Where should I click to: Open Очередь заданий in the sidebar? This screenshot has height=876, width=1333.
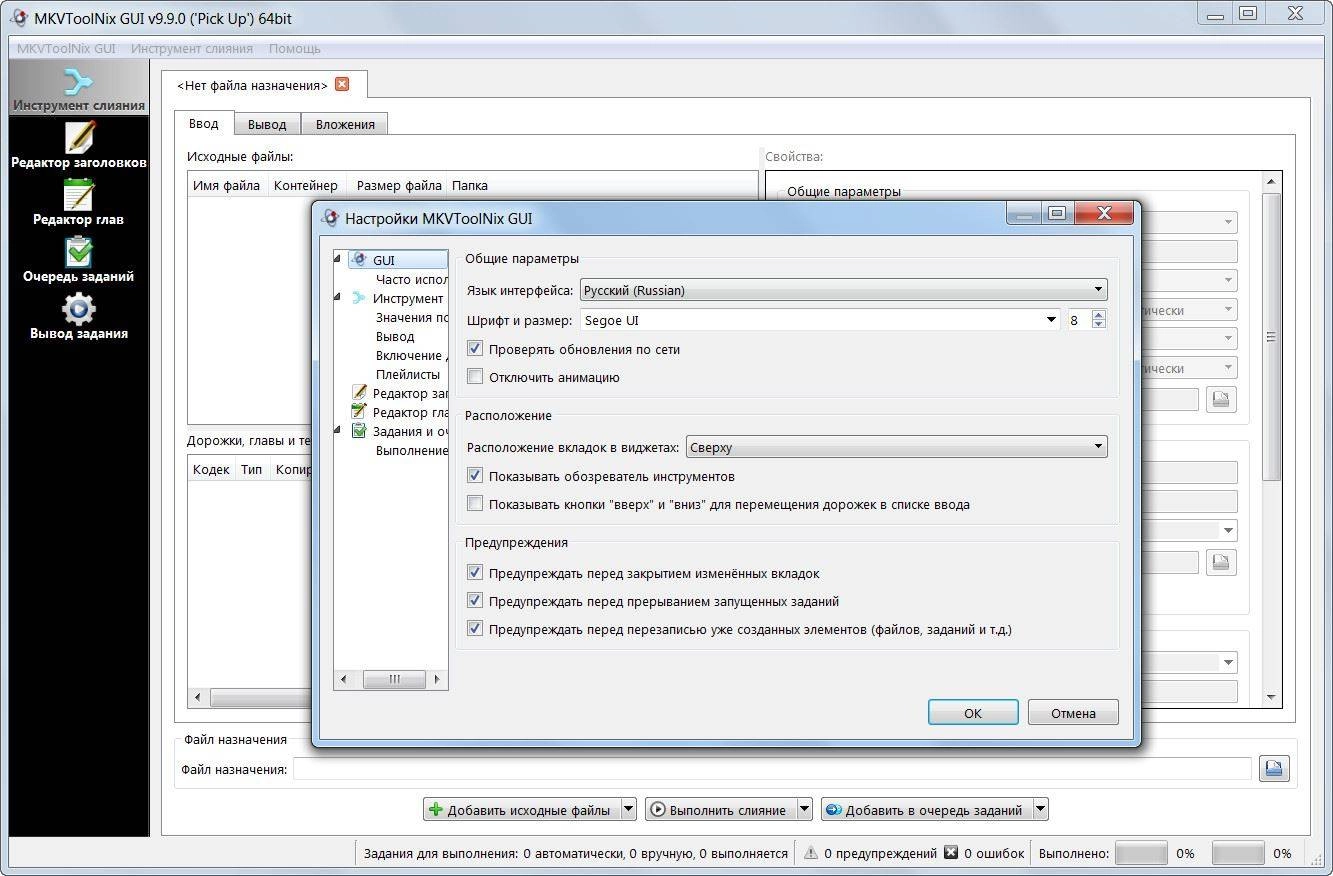click(78, 259)
